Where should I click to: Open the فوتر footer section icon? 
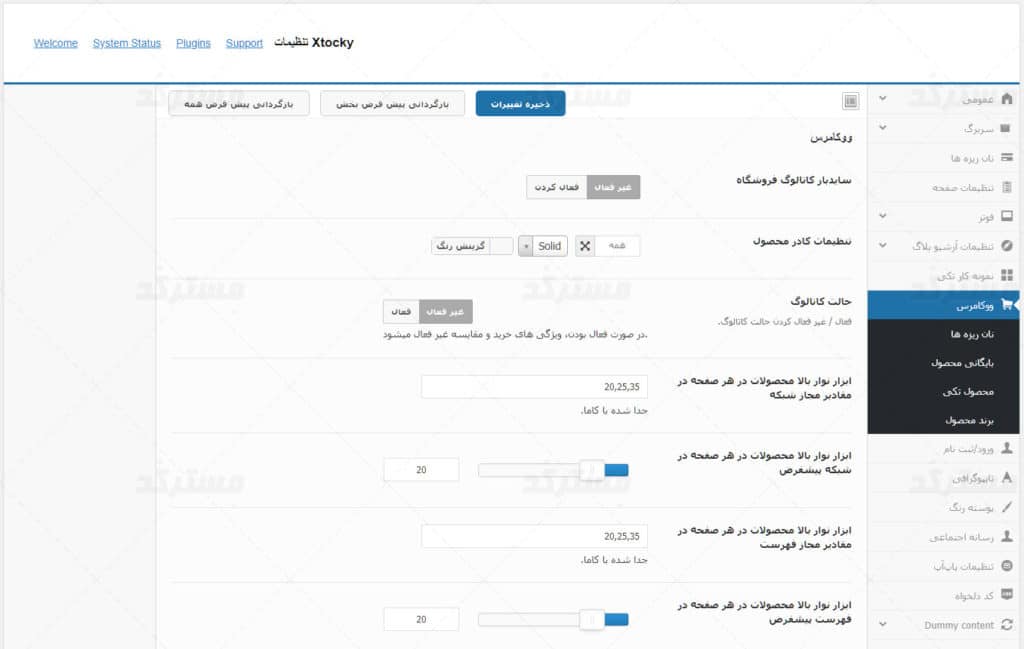click(1006, 216)
